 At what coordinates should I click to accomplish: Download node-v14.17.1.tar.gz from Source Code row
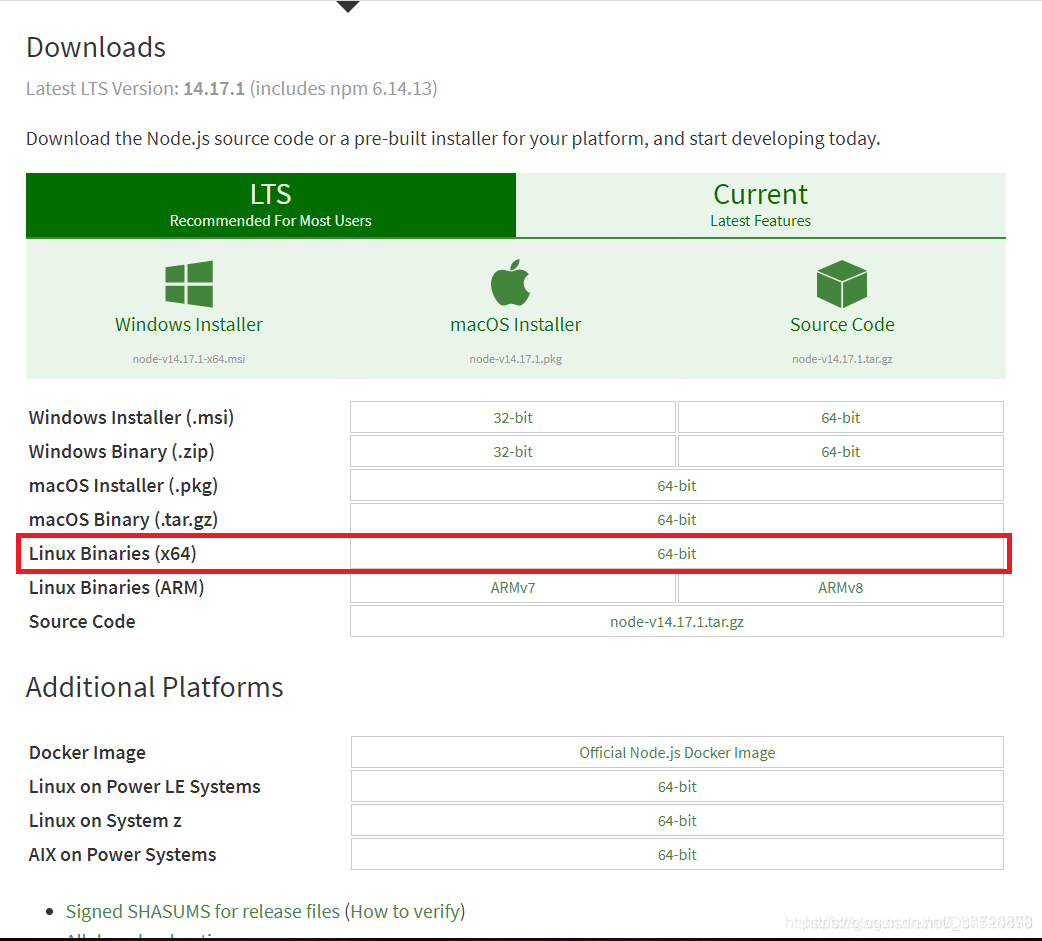pyautogui.click(x=677, y=621)
